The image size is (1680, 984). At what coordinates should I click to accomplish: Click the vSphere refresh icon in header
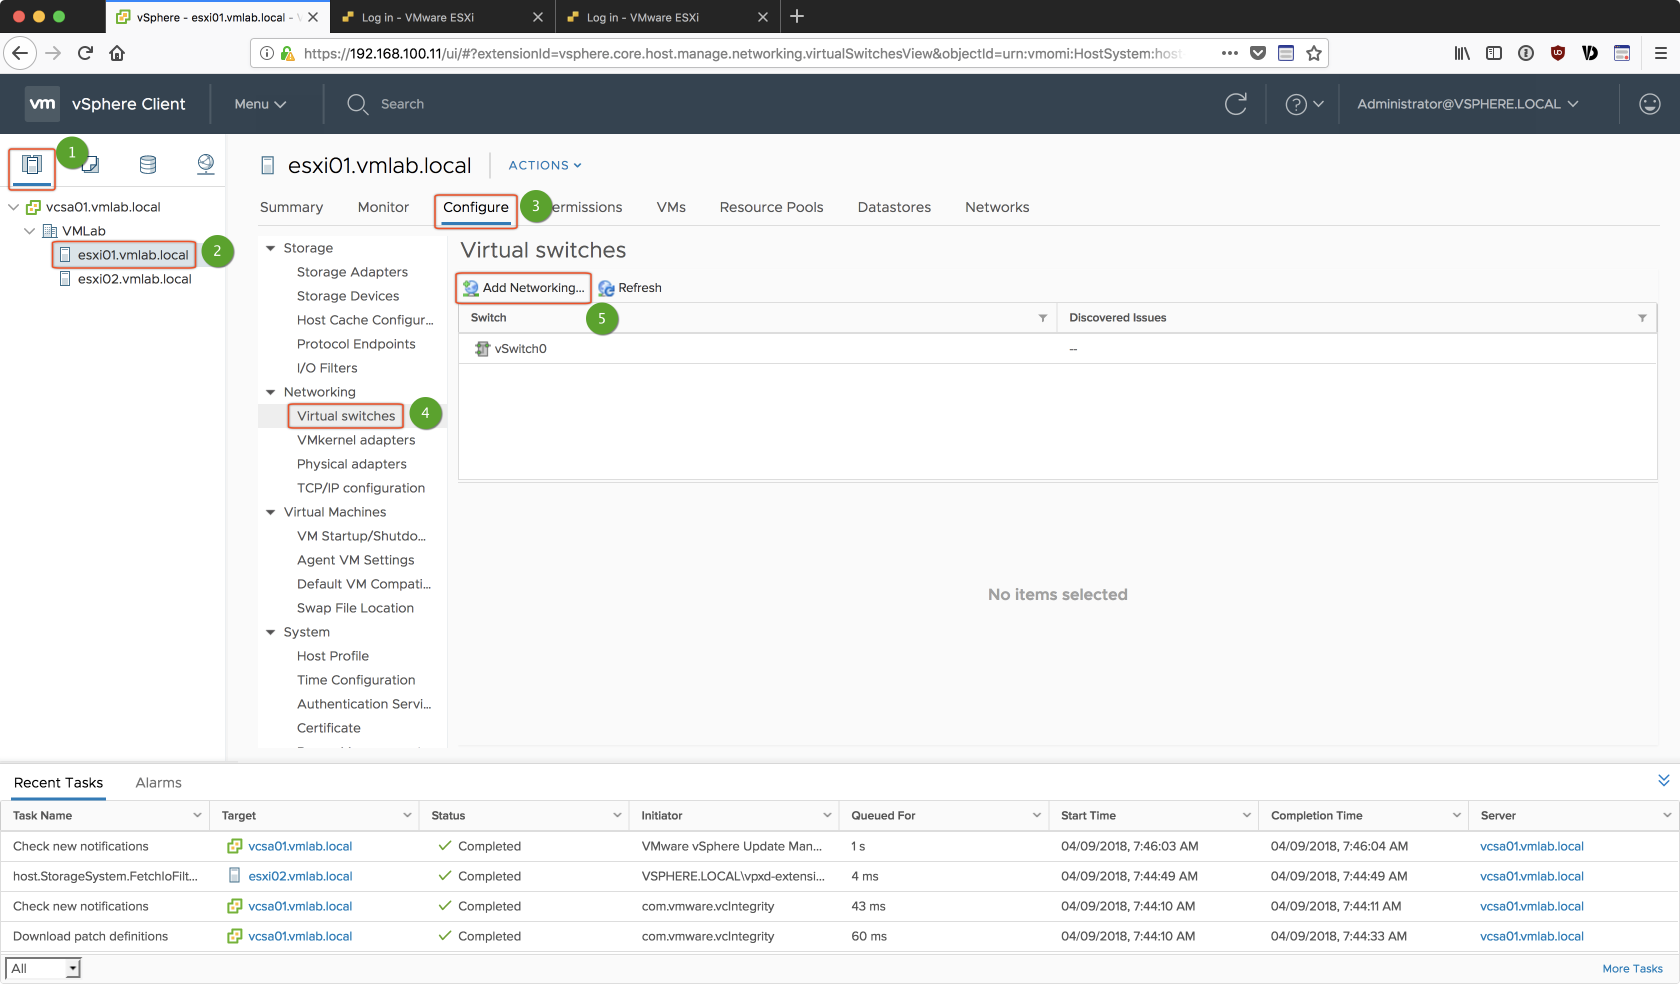tap(1236, 104)
